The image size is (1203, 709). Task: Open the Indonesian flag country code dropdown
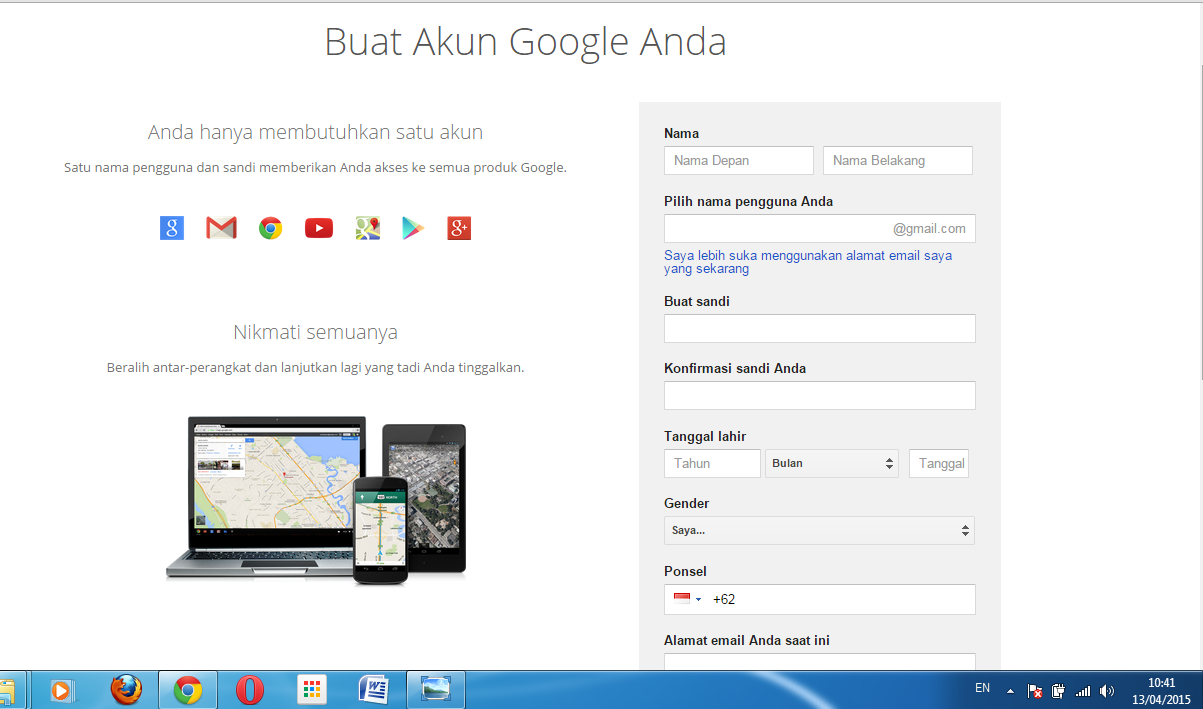(687, 599)
